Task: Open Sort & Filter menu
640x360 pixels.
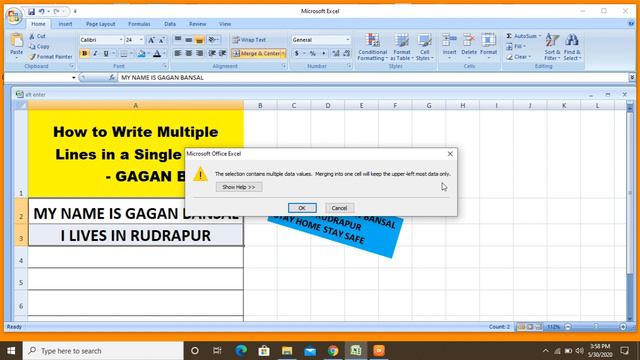Action: pos(552,47)
